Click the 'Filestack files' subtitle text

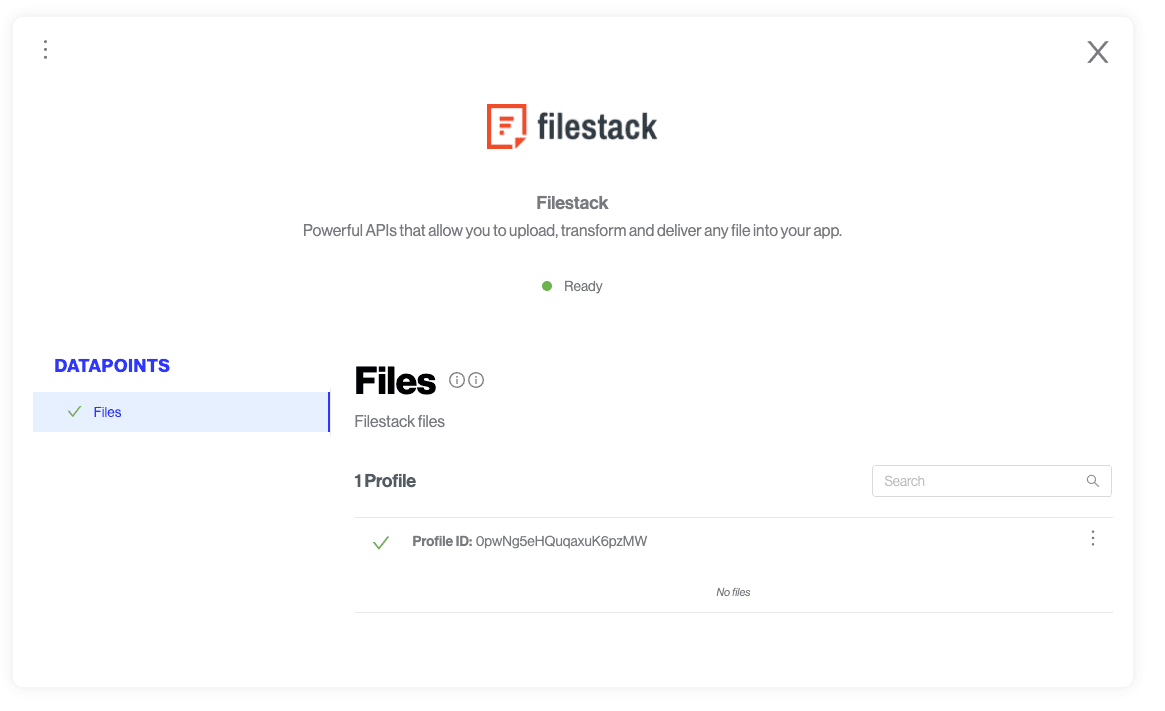click(399, 422)
